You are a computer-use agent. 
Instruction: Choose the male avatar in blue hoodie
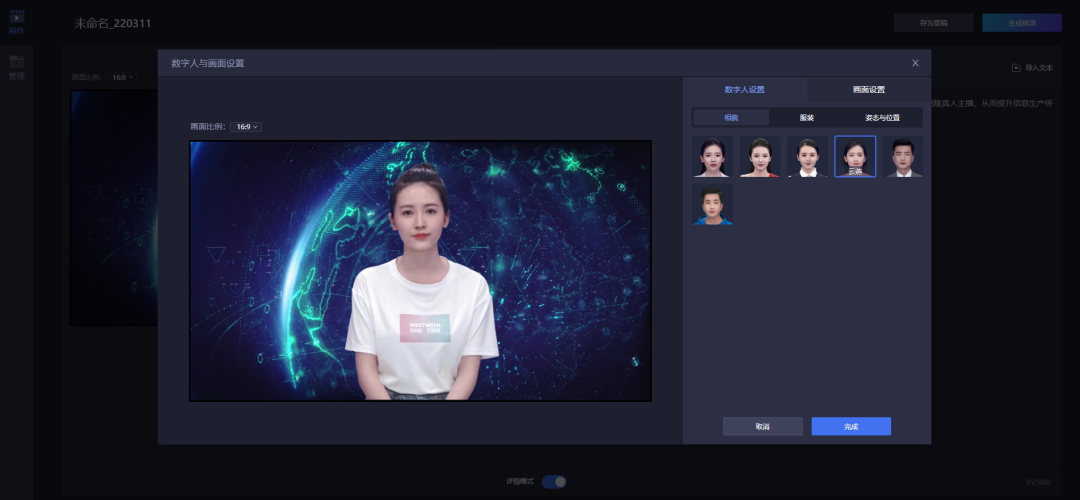click(712, 204)
